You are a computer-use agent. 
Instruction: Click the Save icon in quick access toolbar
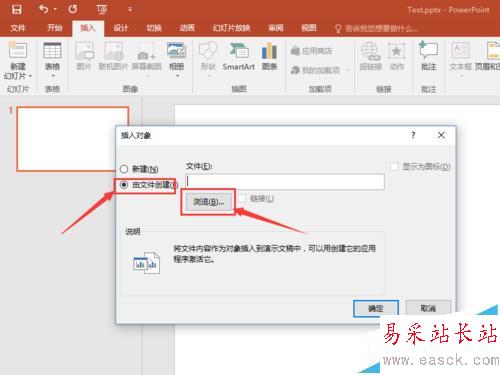[17, 9]
